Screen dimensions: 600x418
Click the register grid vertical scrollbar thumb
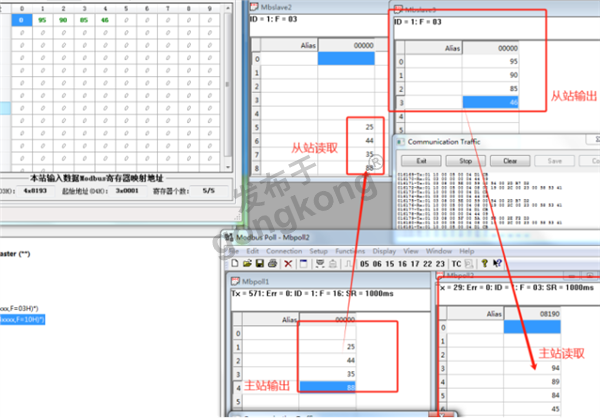click(x=228, y=84)
